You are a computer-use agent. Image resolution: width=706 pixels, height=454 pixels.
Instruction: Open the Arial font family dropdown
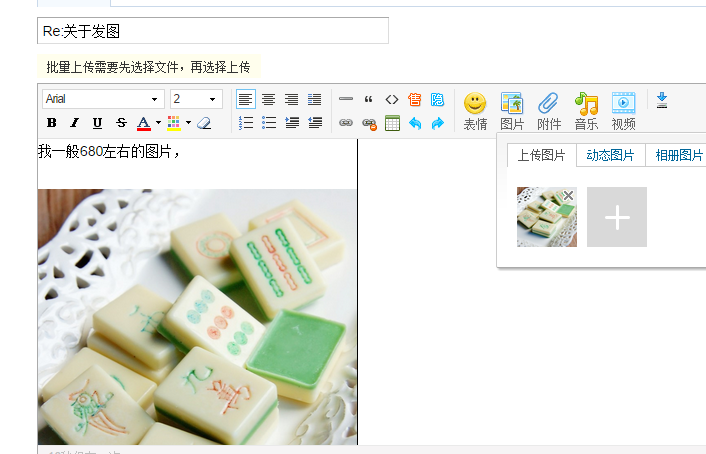(x=103, y=99)
